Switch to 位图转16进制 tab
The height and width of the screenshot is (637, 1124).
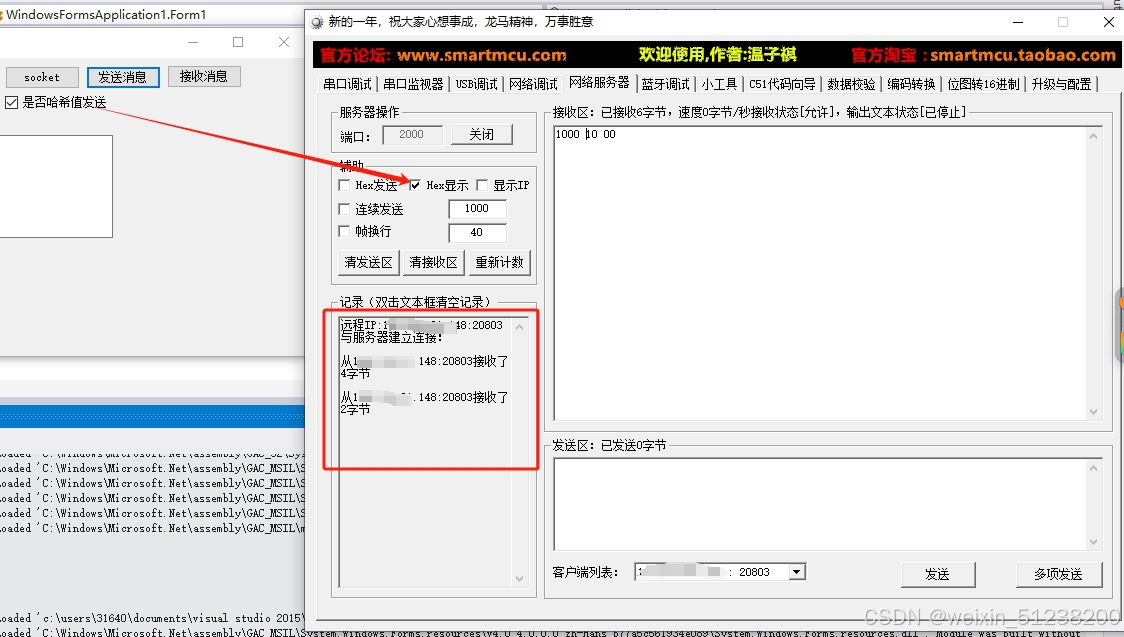984,85
